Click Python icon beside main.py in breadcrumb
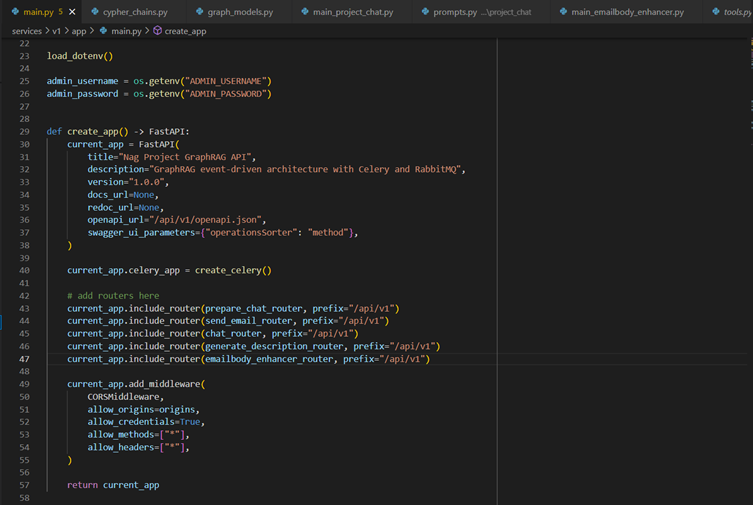Image resolution: width=753 pixels, height=505 pixels. 102,31
